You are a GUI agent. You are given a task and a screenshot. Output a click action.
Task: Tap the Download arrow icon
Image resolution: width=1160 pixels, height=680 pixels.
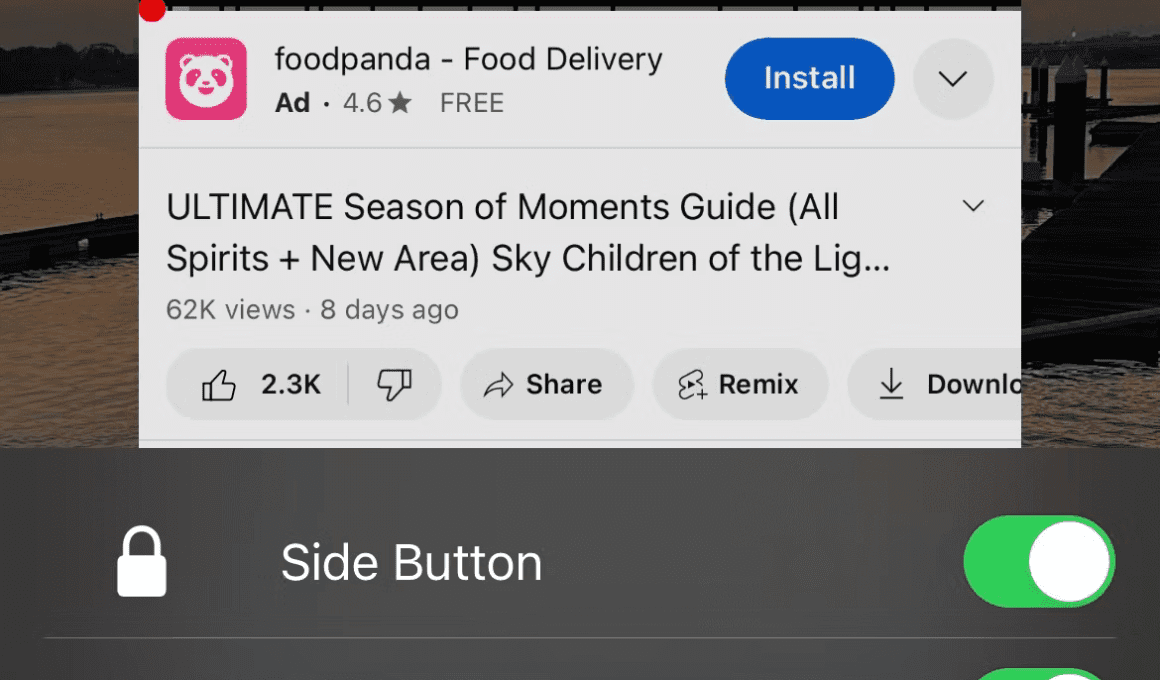tap(891, 384)
